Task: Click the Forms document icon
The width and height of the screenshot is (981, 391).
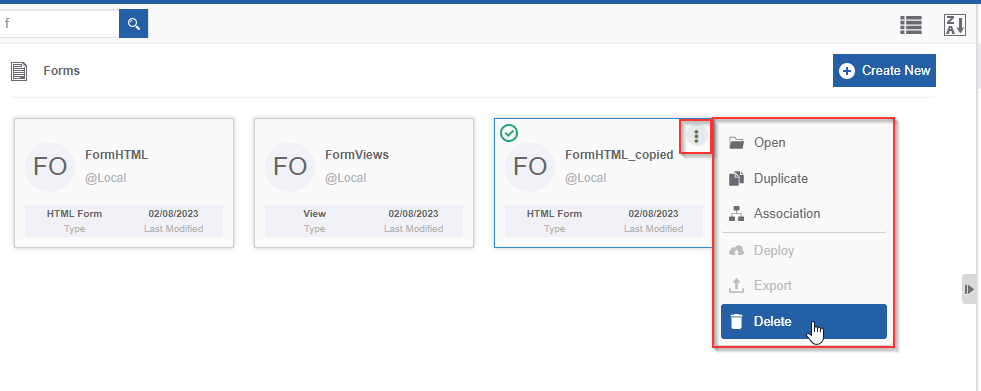Action: point(19,71)
